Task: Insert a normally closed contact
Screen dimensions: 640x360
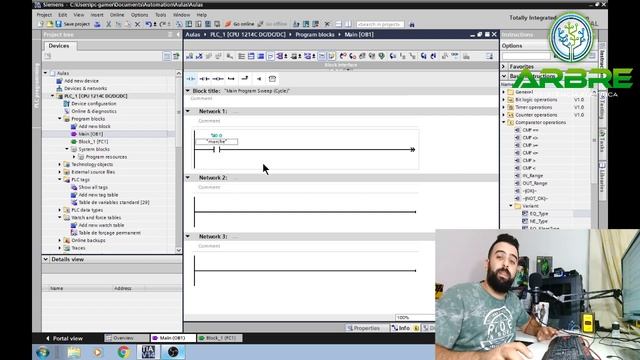Action: (204, 78)
